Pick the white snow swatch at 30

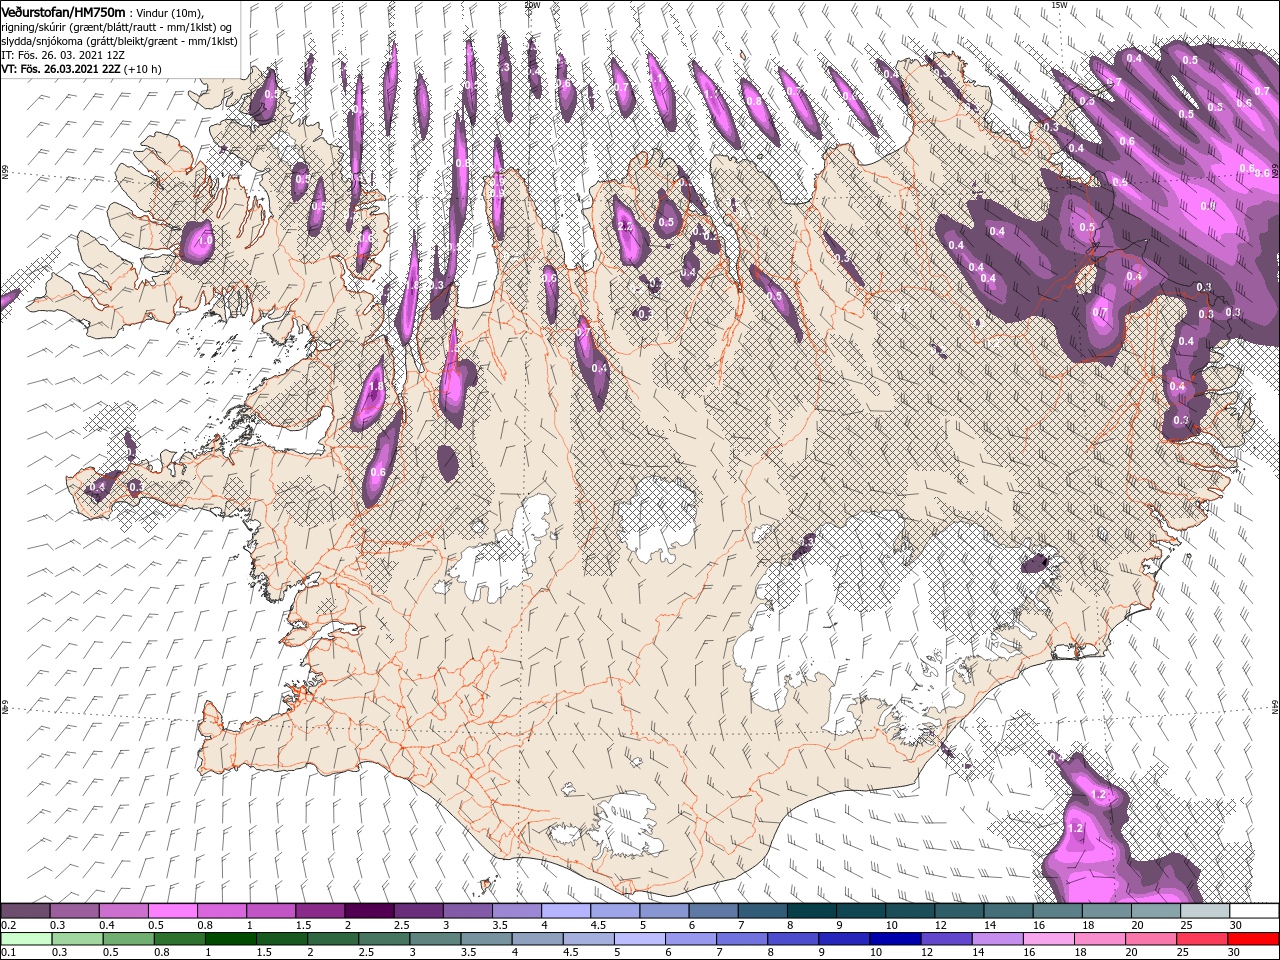point(1255,911)
